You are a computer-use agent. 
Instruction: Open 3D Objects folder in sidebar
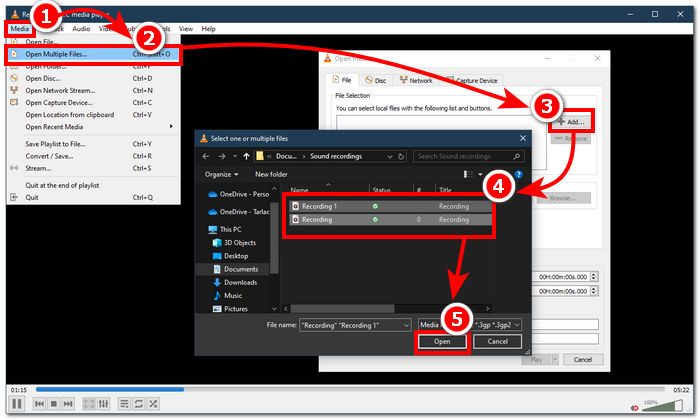coord(234,243)
